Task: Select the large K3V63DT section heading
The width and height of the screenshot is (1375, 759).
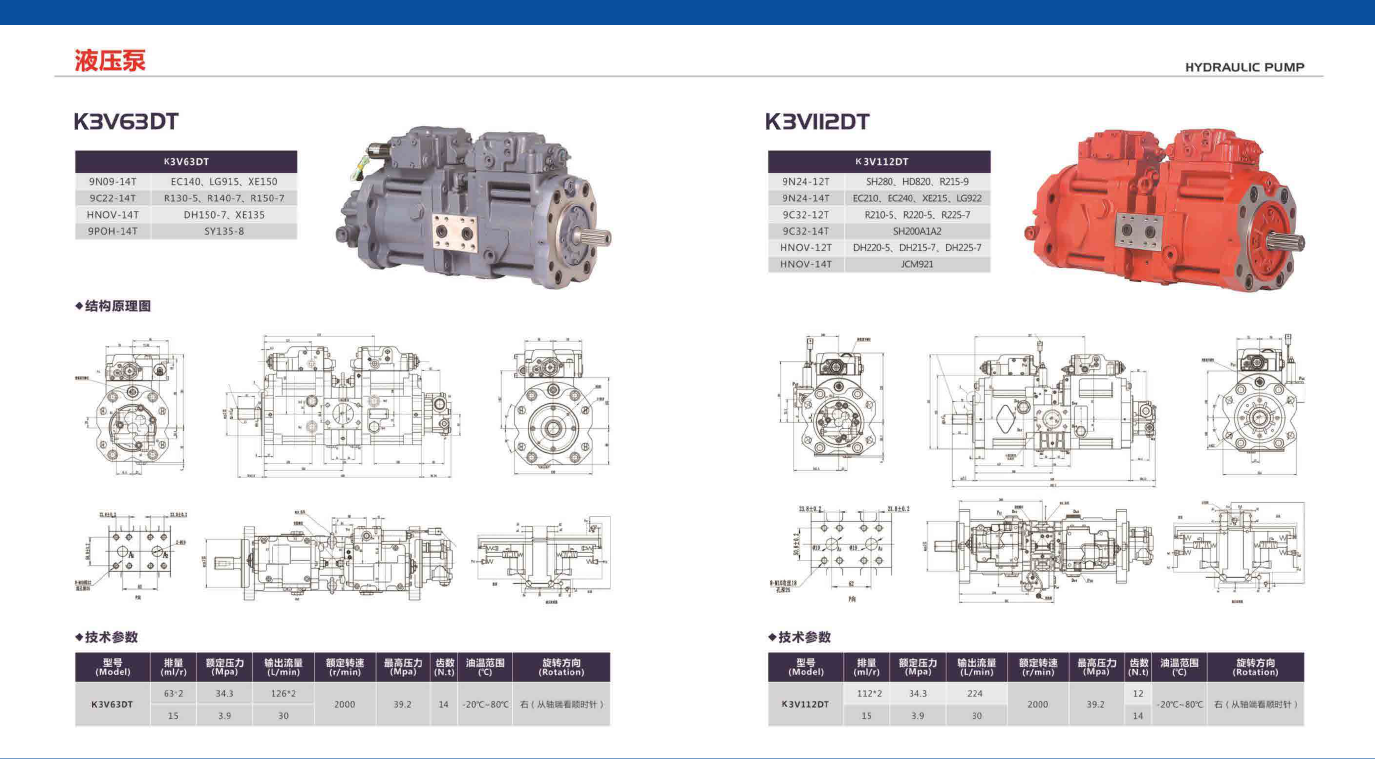Action: tap(126, 122)
